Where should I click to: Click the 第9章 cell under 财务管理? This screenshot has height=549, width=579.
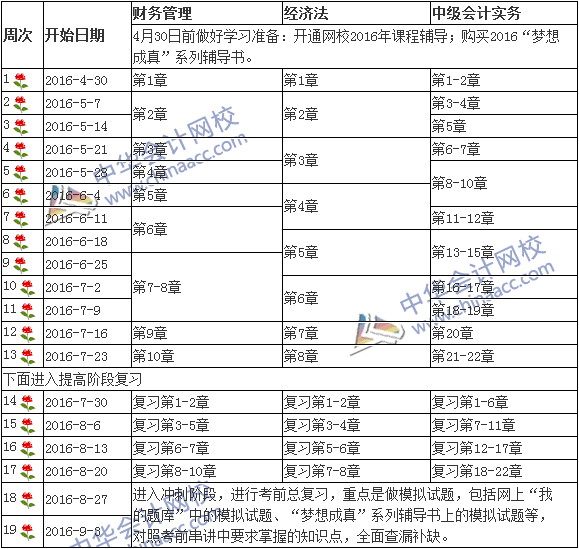click(207, 333)
